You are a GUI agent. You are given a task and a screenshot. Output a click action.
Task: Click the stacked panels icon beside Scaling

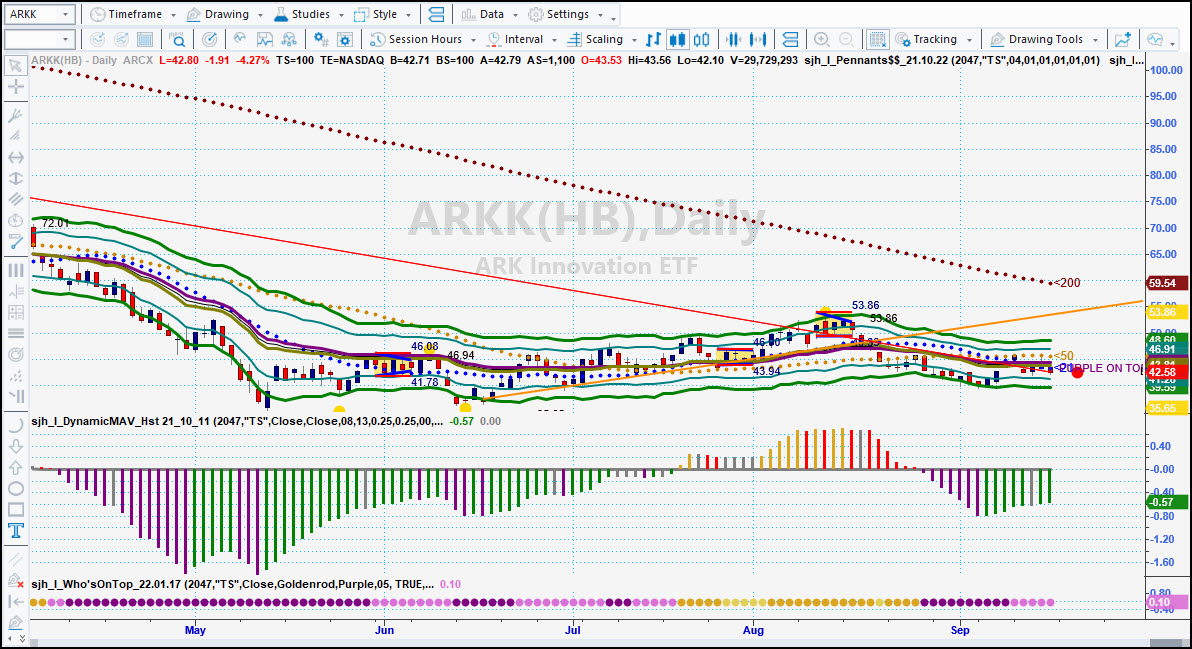click(791, 40)
